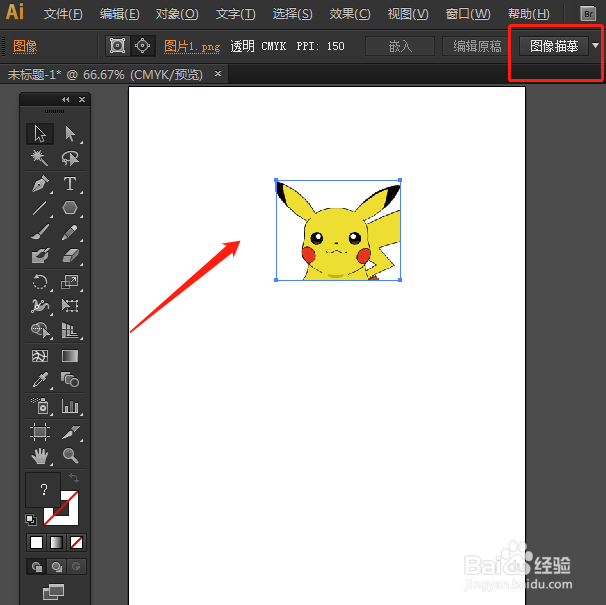The width and height of the screenshot is (606, 605).
Task: Select the Lasso tool
Action: pos(70,158)
